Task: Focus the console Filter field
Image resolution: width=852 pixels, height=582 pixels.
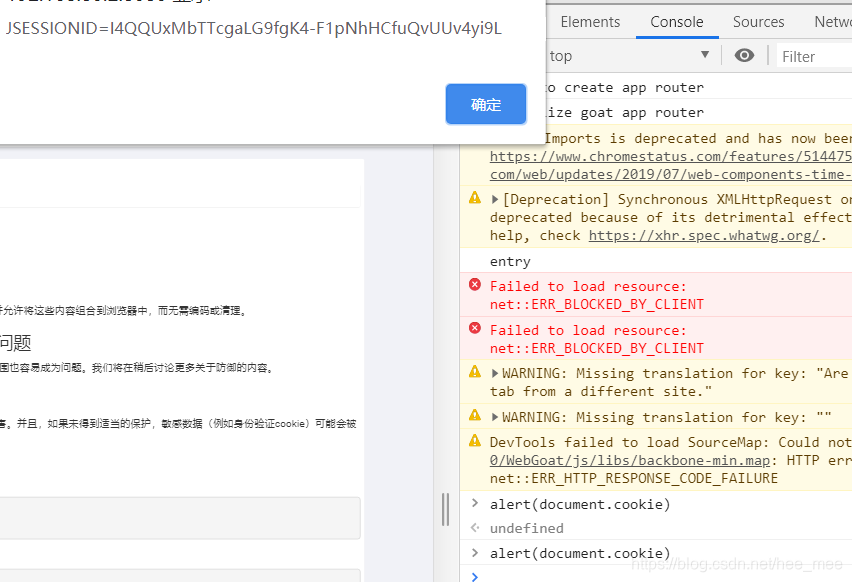Action: [x=815, y=56]
